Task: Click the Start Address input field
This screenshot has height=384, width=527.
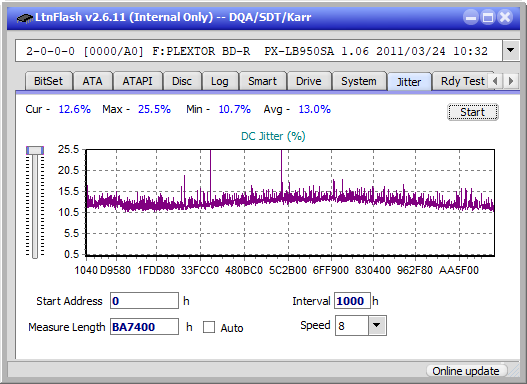Action: click(144, 301)
